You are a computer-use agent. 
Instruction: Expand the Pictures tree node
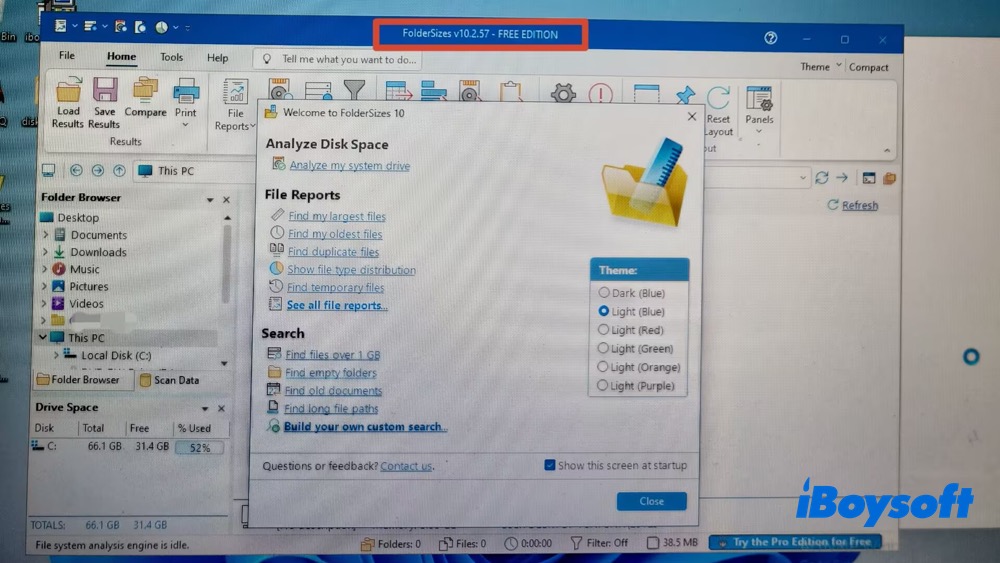45,286
